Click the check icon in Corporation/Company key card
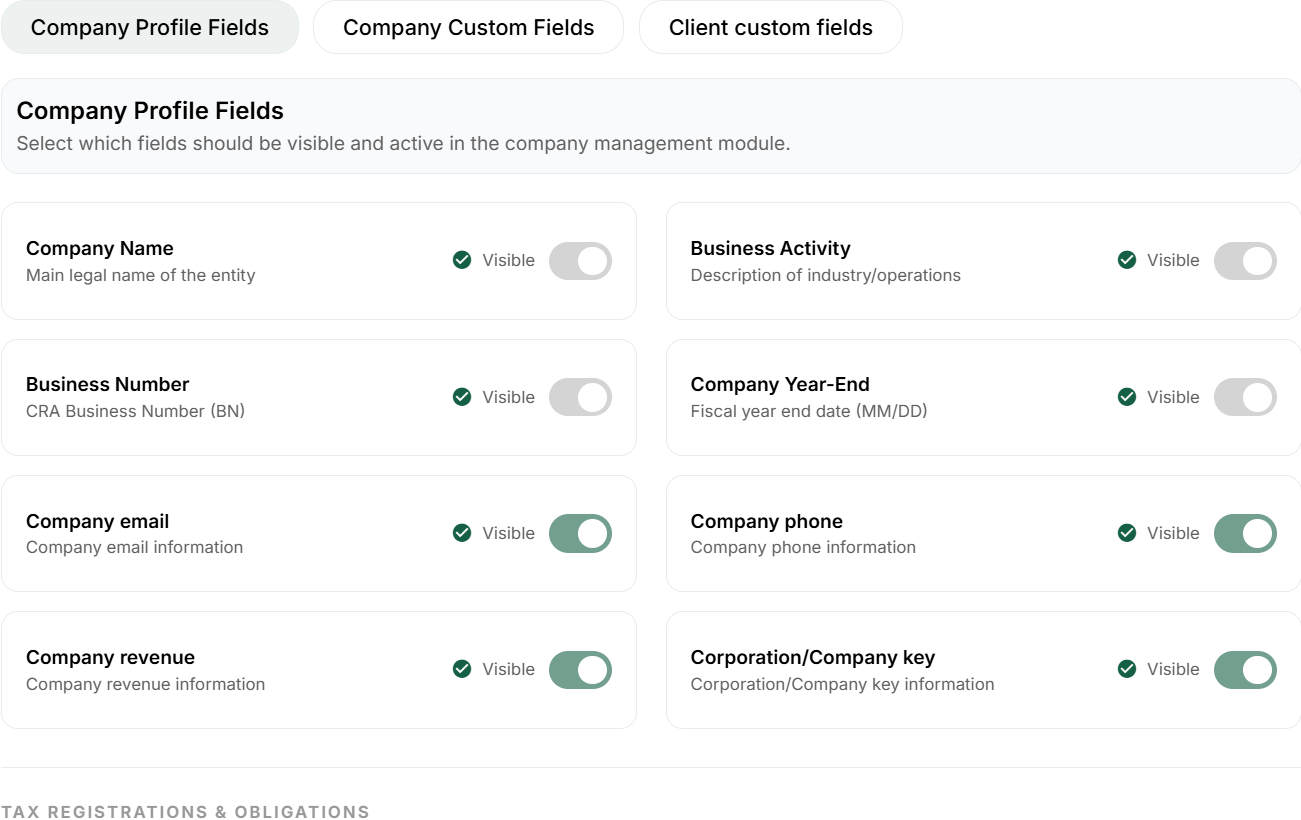1301x820 pixels. (1127, 669)
